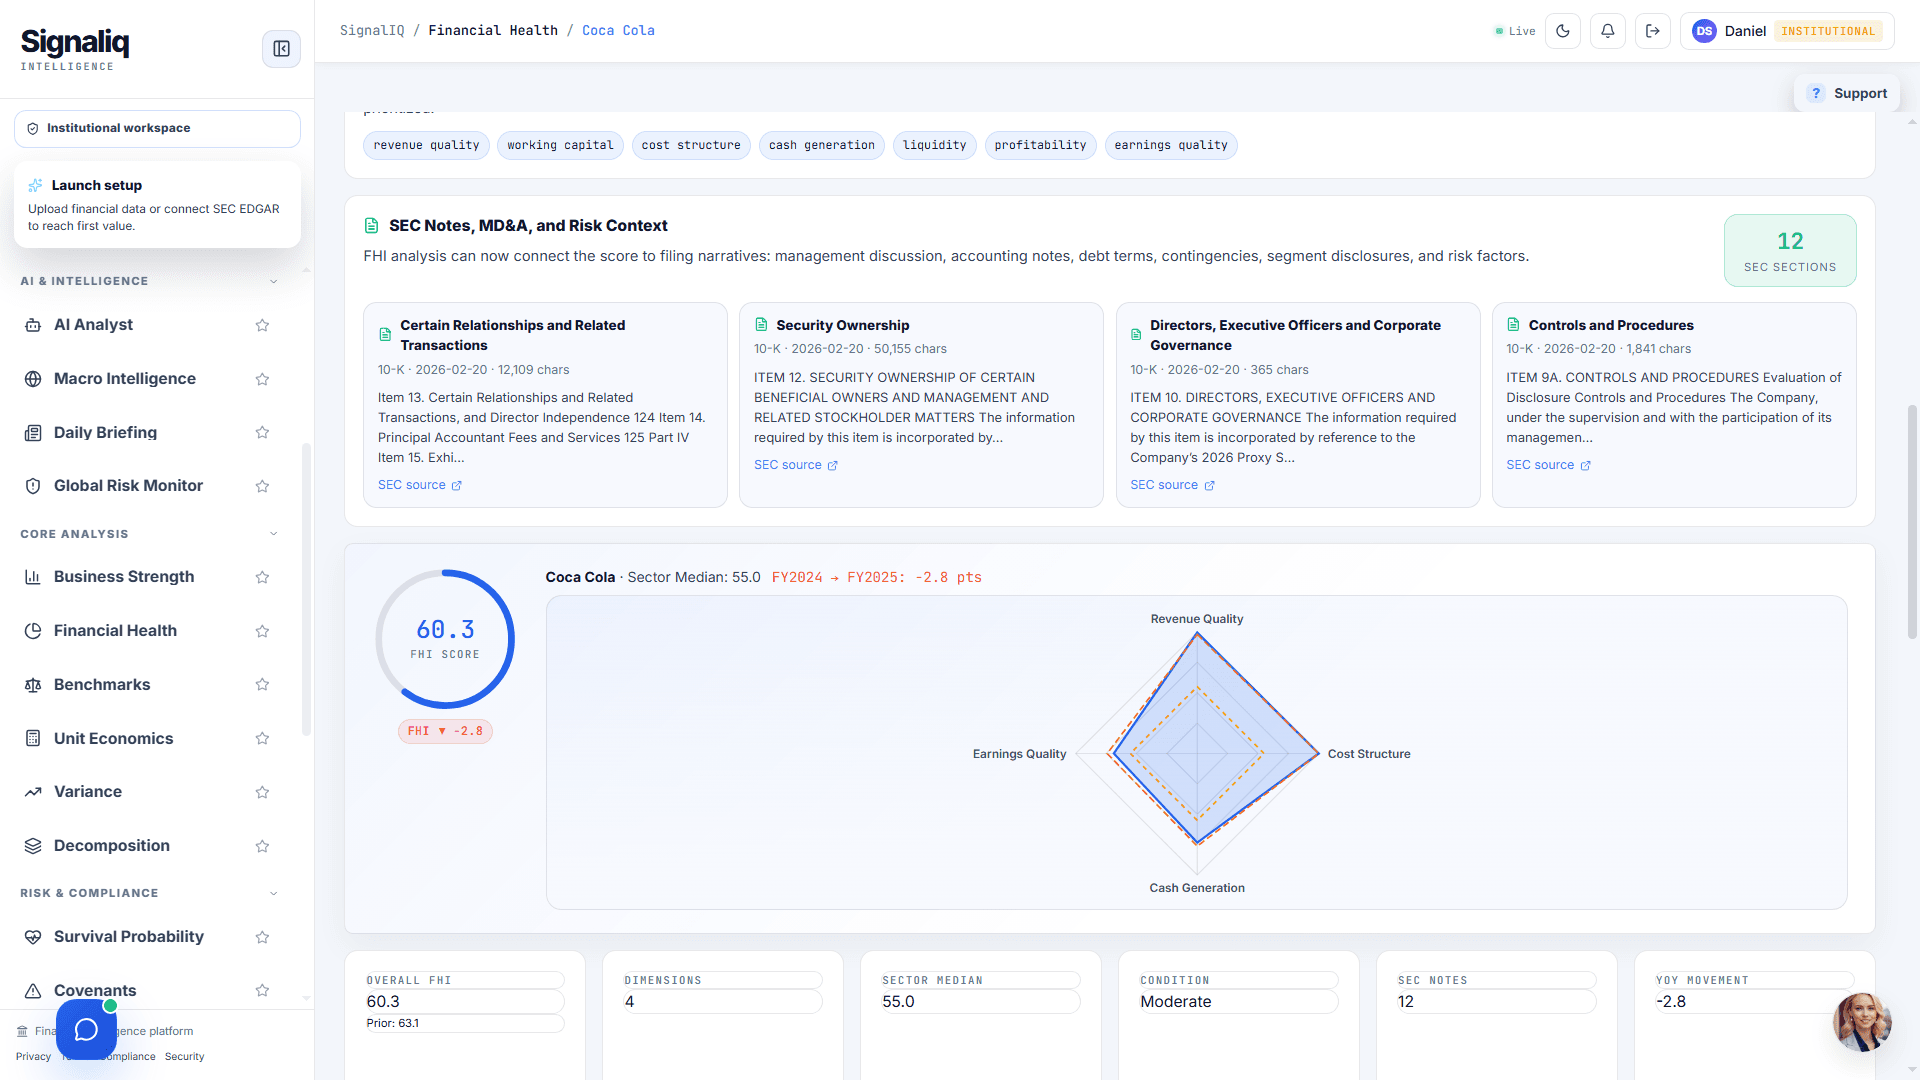
Task: Open SEC source for Related Transactions
Action: coord(420,485)
